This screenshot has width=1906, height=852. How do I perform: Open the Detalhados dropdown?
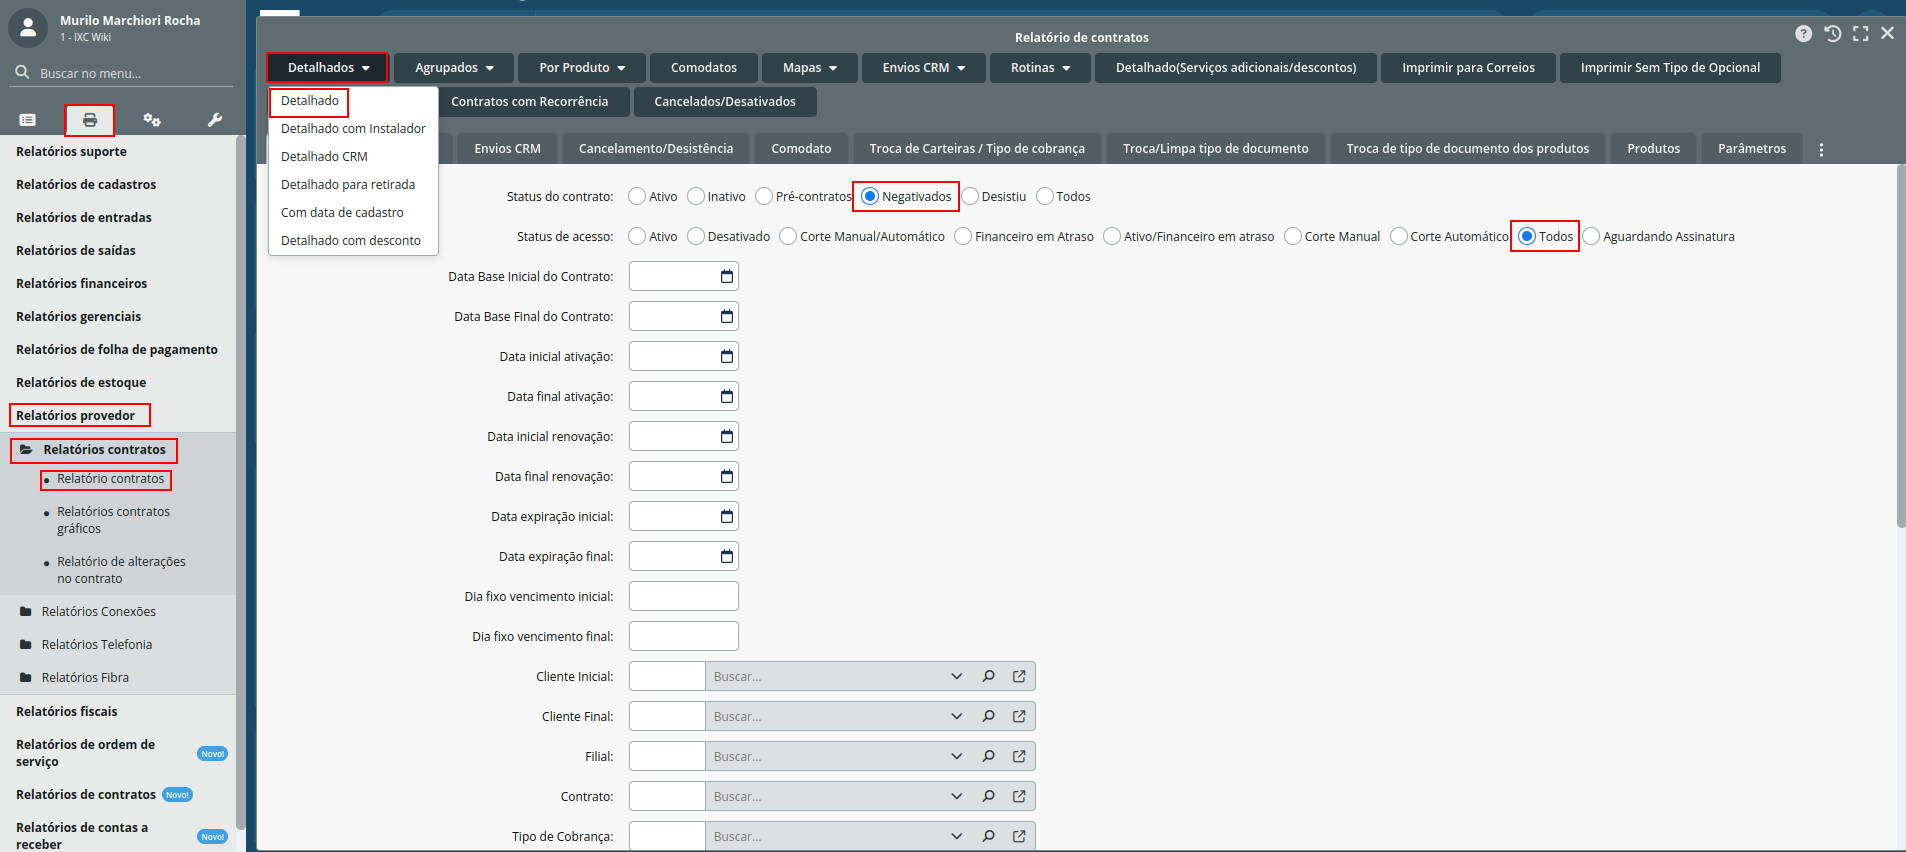pos(327,68)
